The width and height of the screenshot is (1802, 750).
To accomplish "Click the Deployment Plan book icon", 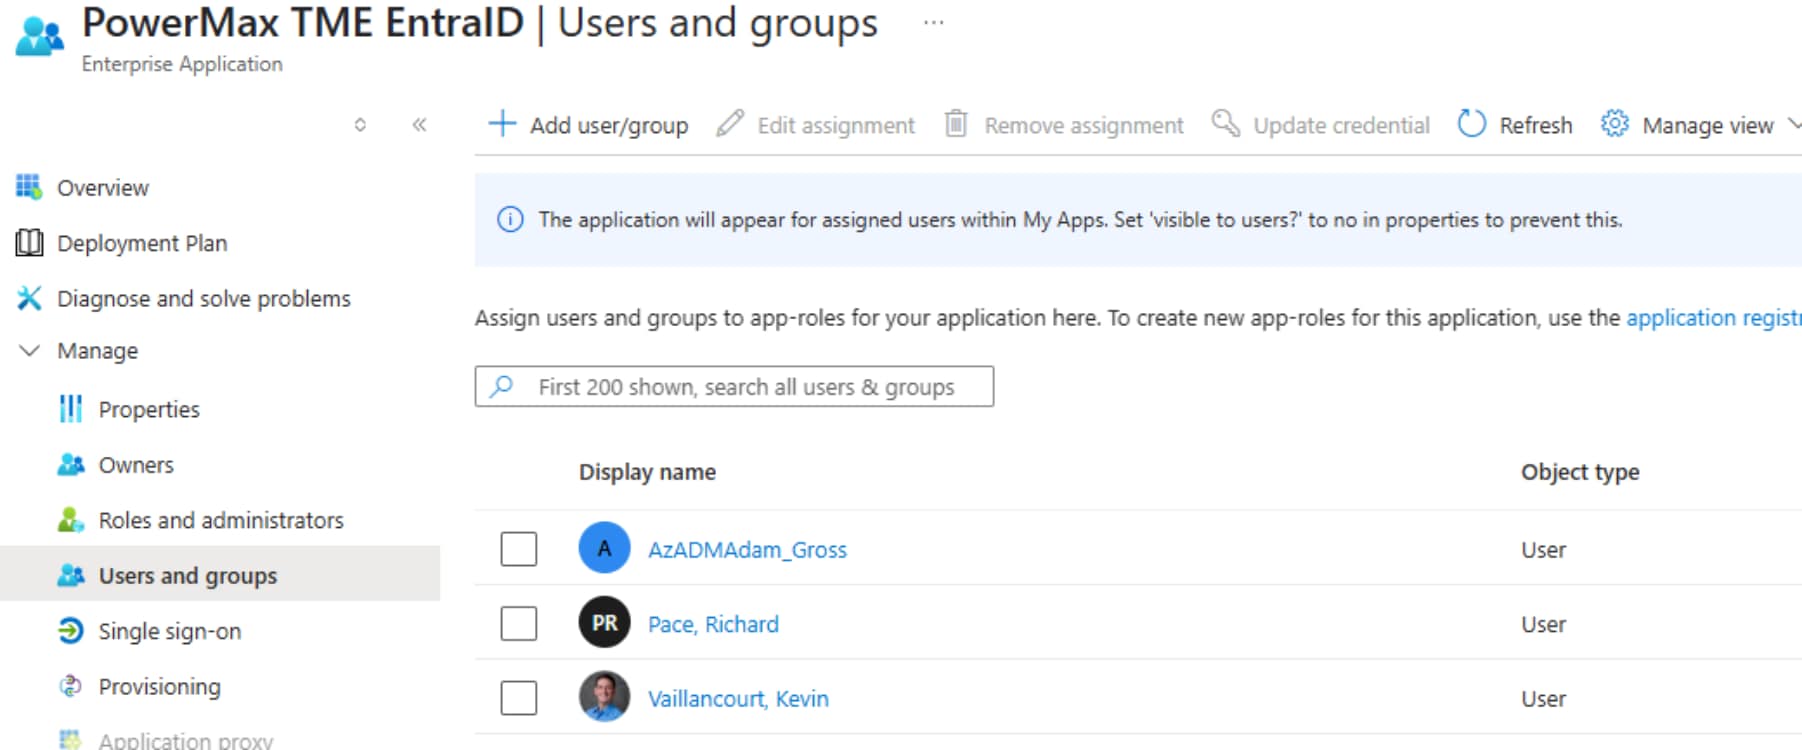I will pos(29,243).
